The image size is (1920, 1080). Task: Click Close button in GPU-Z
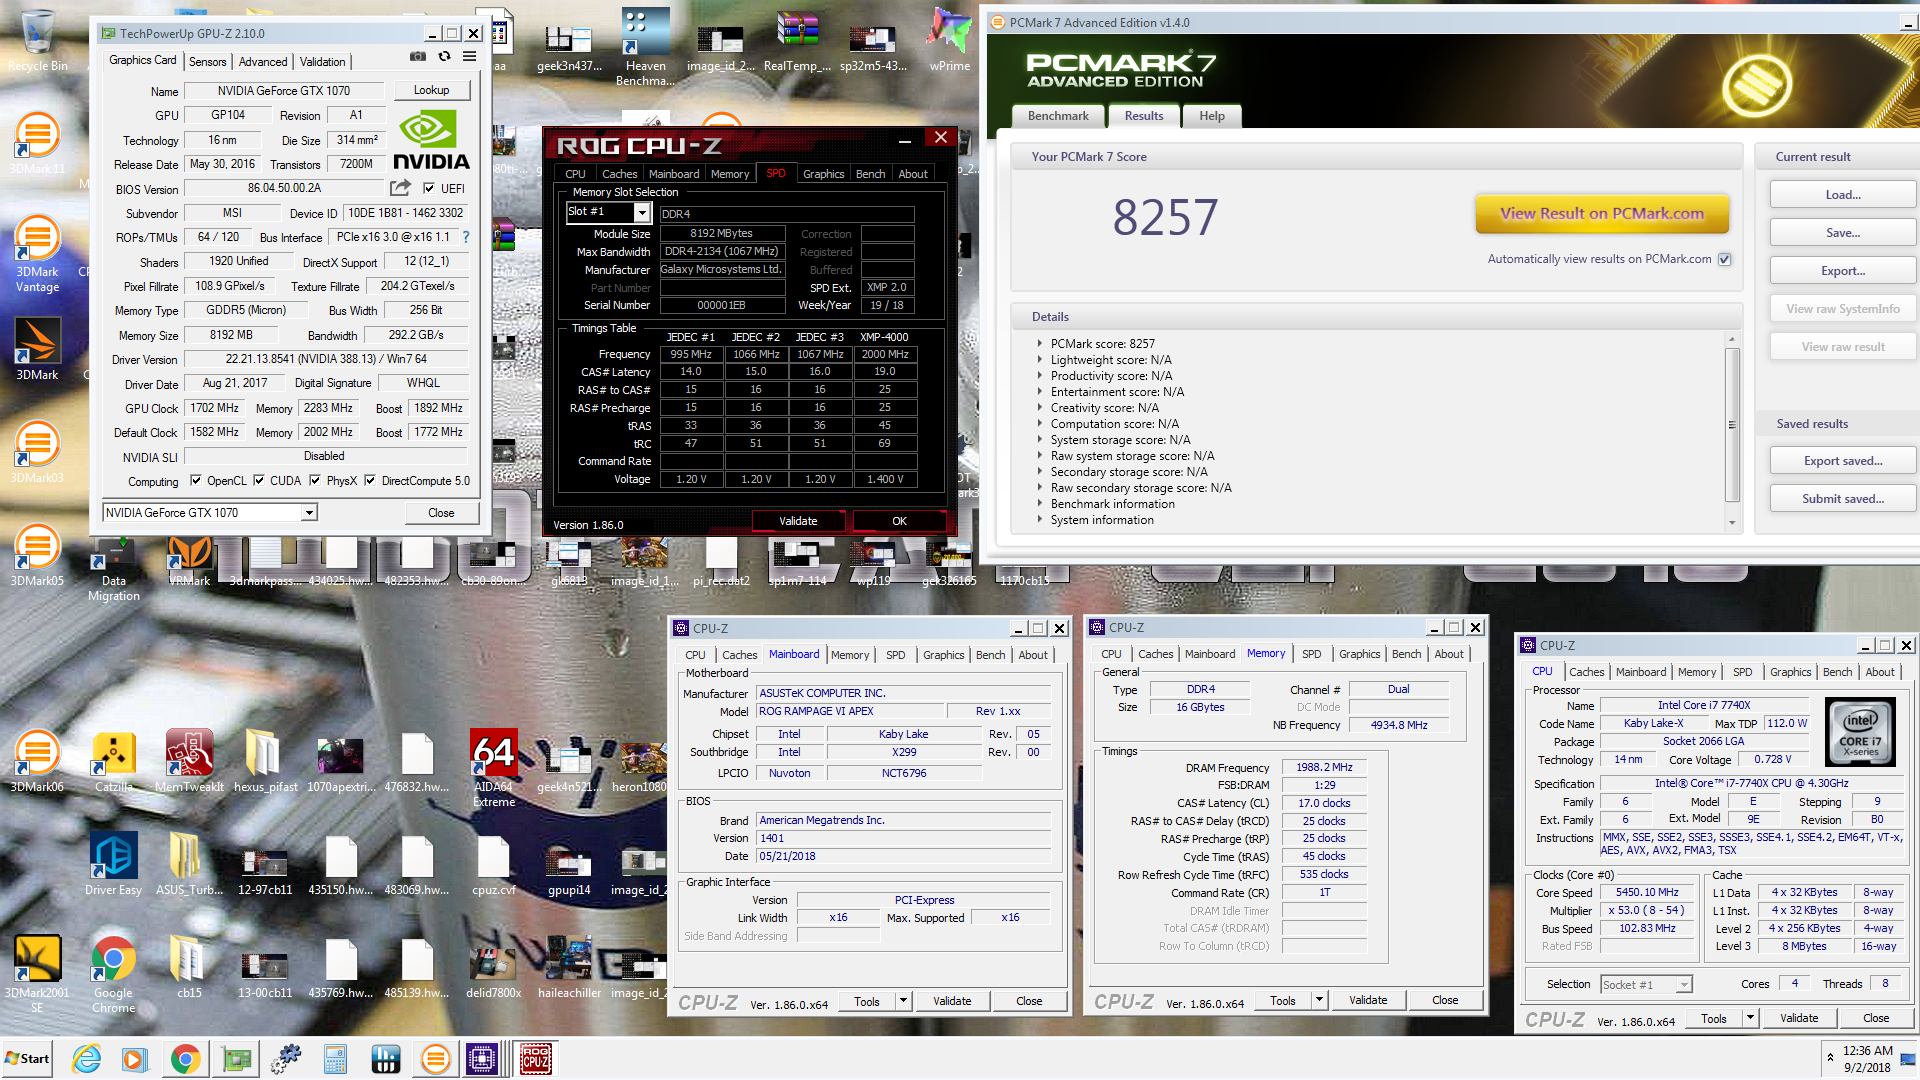(x=441, y=513)
